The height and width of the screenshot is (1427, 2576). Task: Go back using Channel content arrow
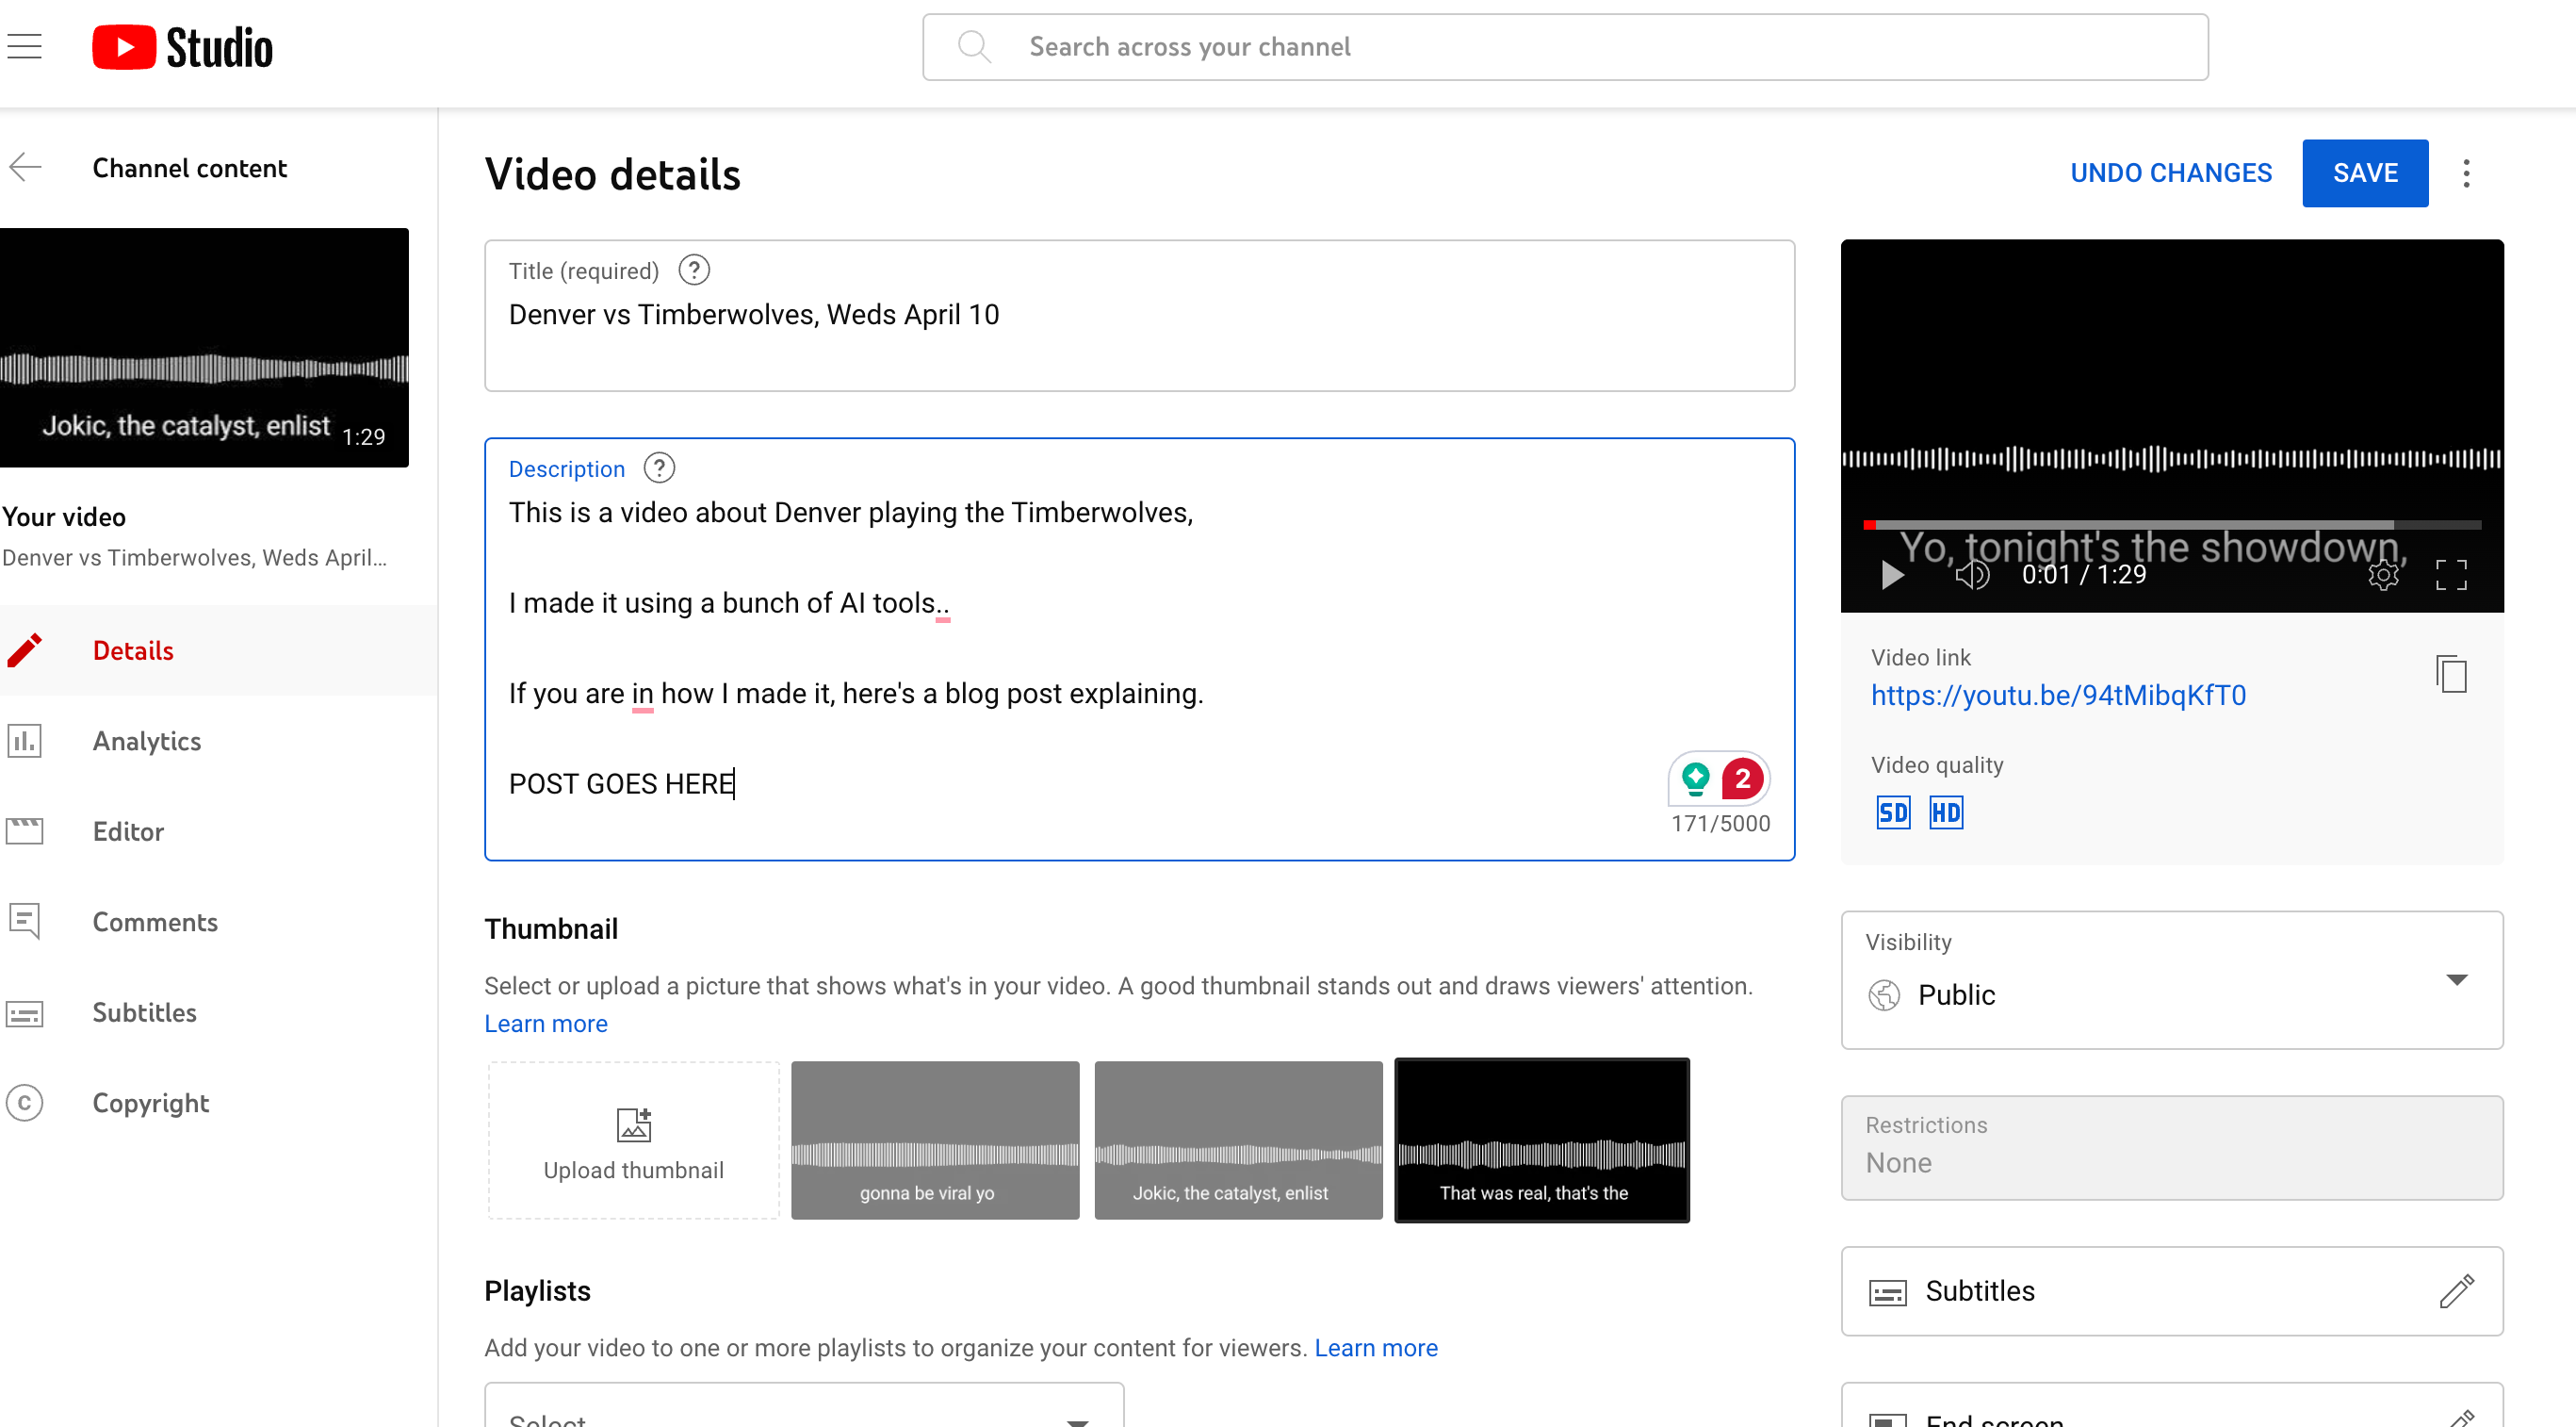pyautogui.click(x=25, y=167)
